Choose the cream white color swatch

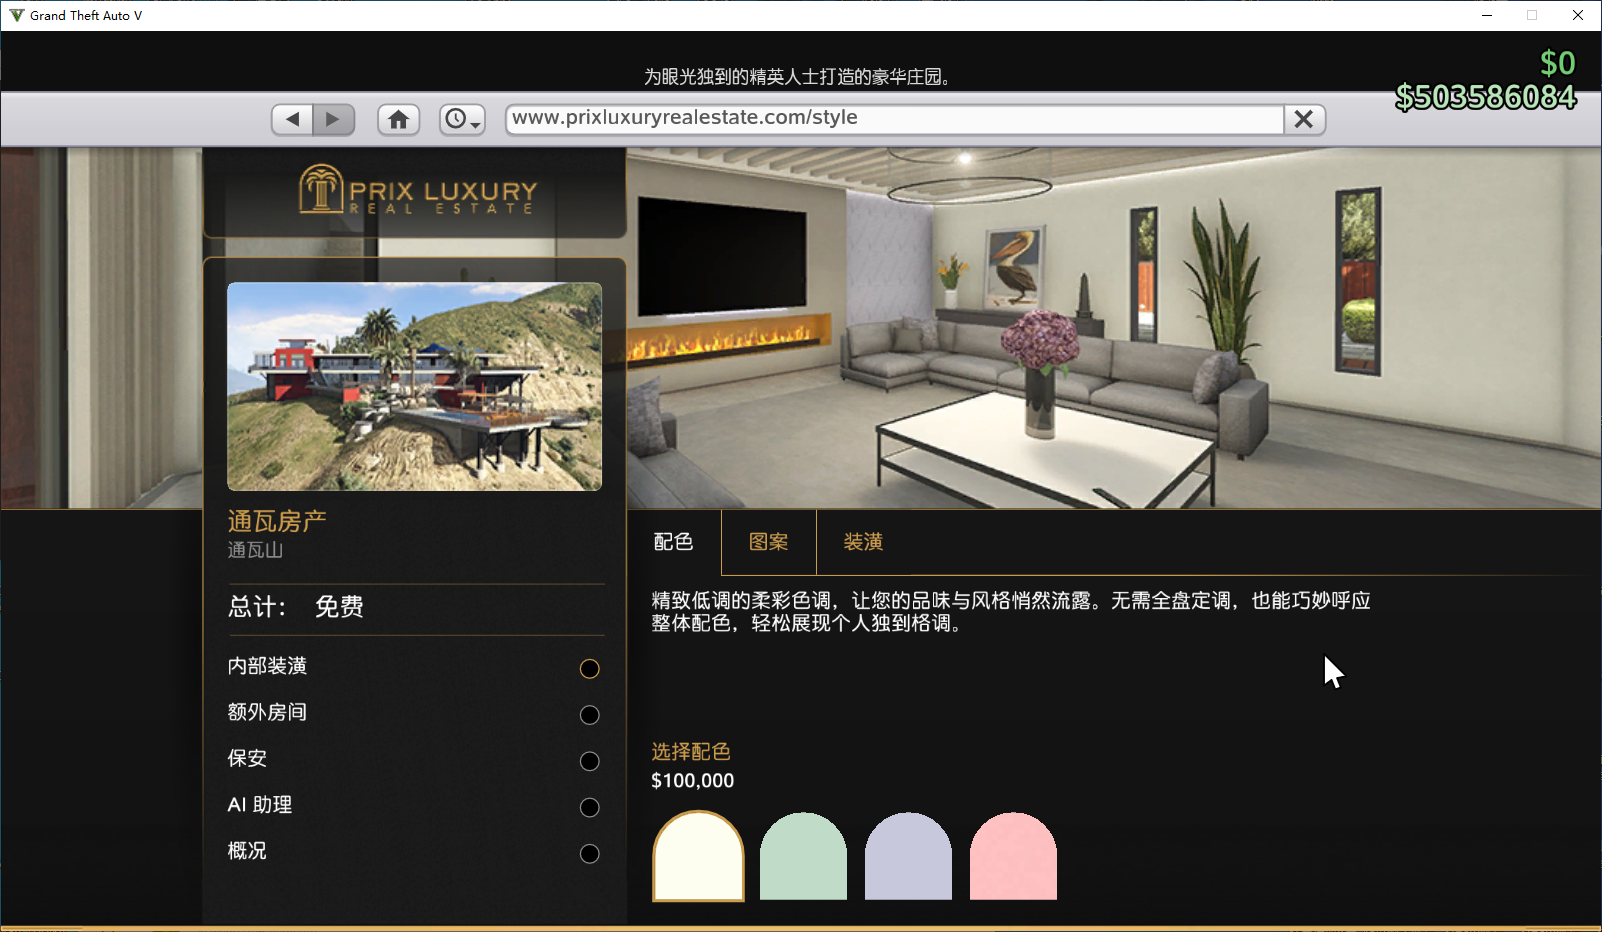698,856
